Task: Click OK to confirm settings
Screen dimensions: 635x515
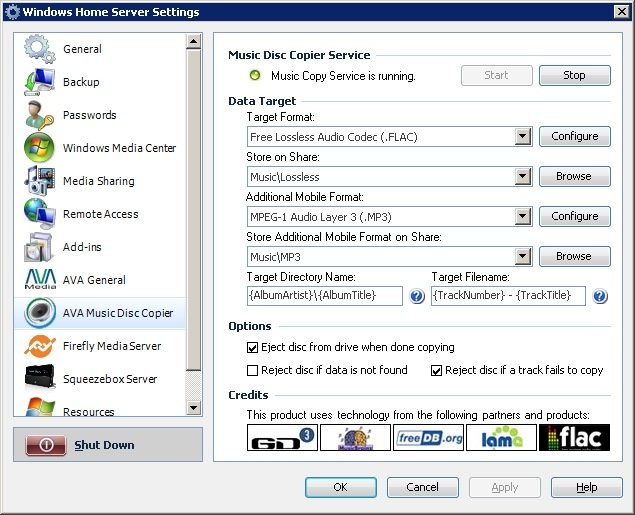Action: 341,487
